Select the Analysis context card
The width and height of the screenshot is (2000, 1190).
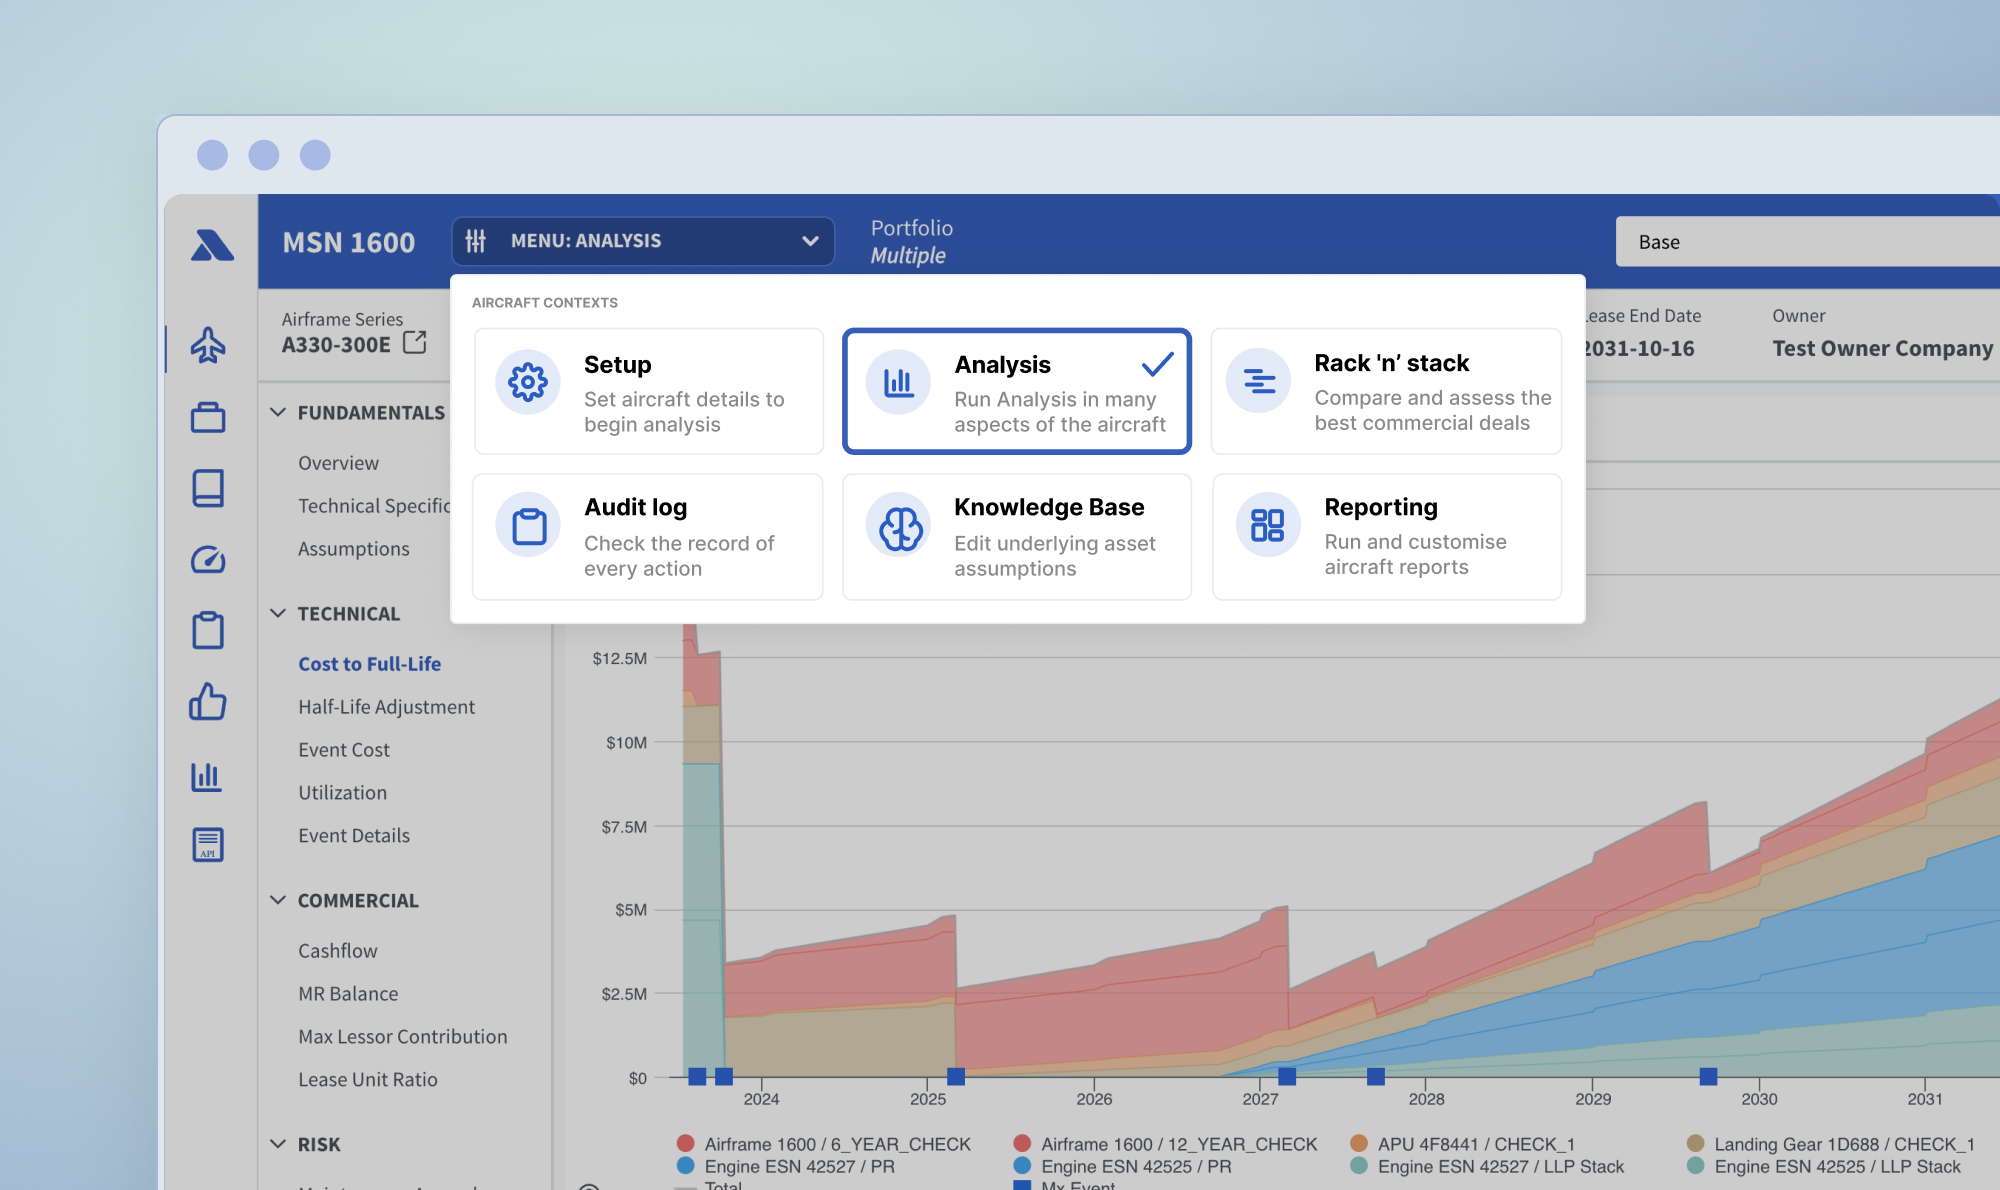(x=1017, y=391)
